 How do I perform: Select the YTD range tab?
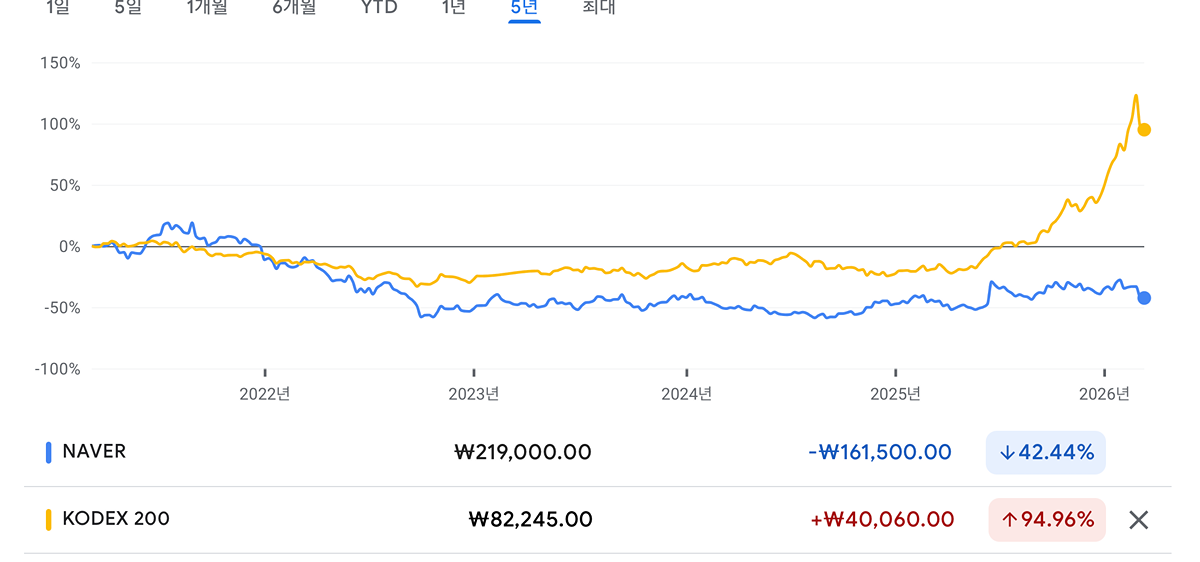pos(379,8)
